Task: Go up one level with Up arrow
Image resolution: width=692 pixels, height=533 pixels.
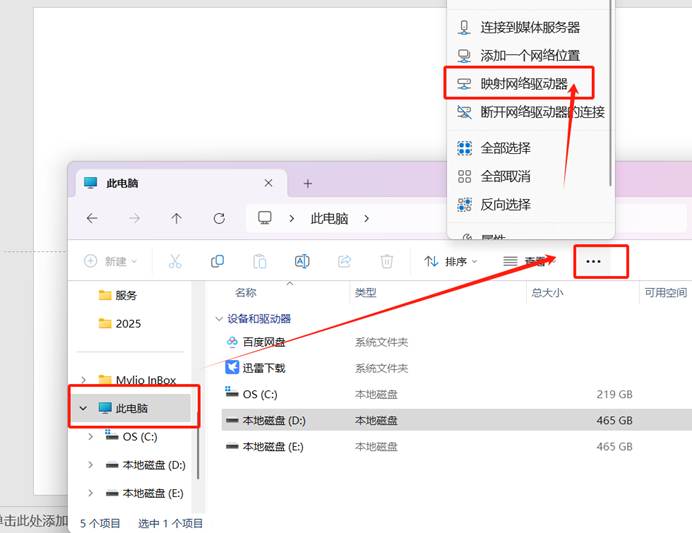Action: pos(177,218)
